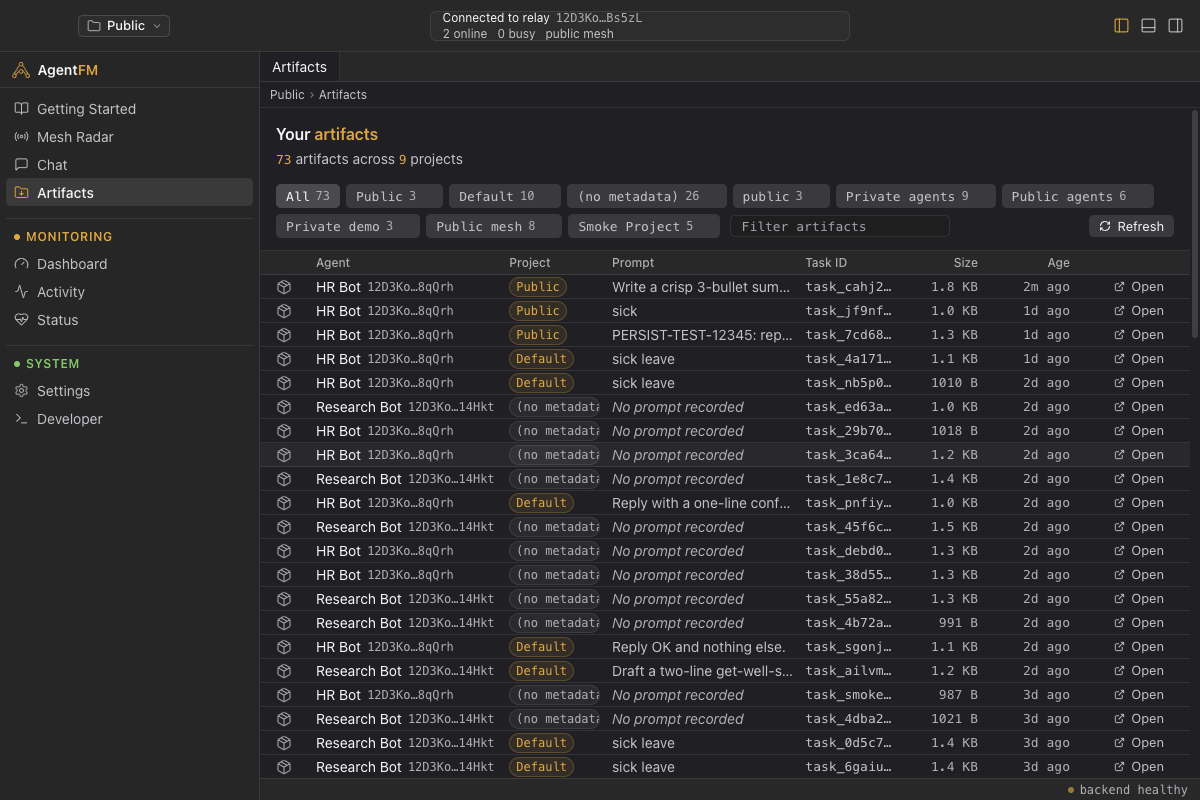The image size is (1200, 800).
Task: Open Getting Started in sidebar
Action: pos(129,109)
